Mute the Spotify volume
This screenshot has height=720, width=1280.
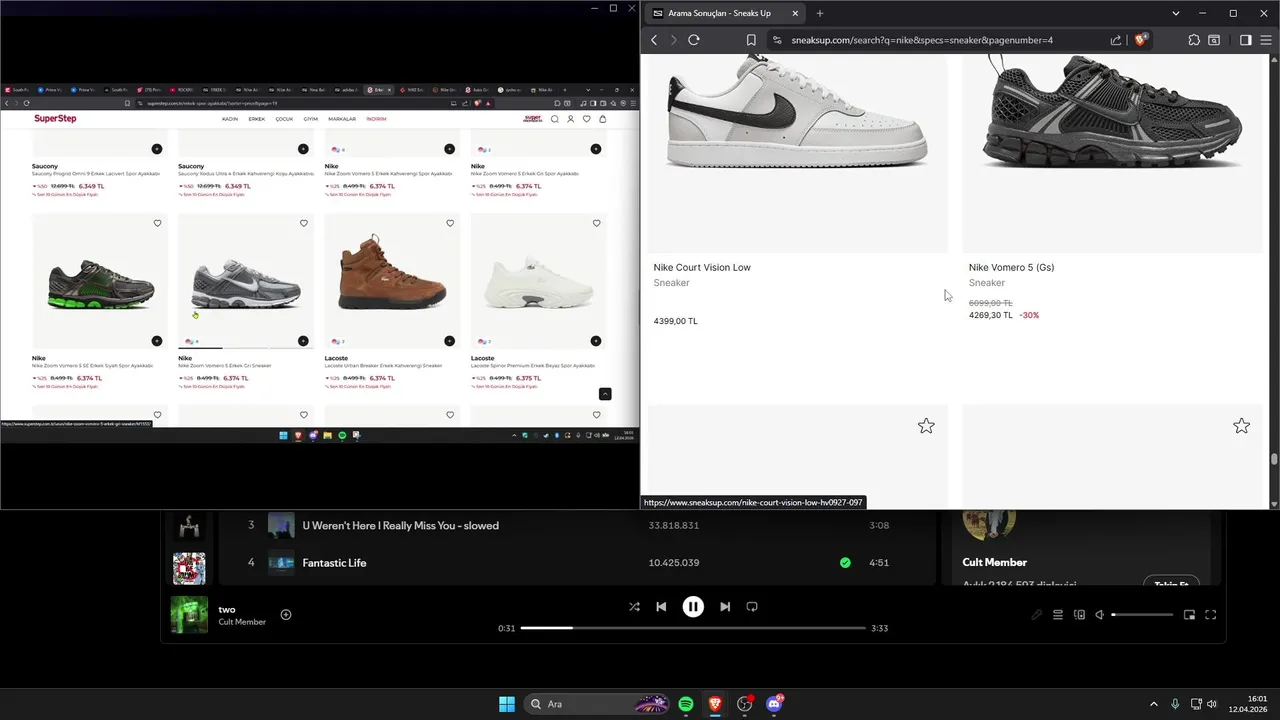[1099, 615]
